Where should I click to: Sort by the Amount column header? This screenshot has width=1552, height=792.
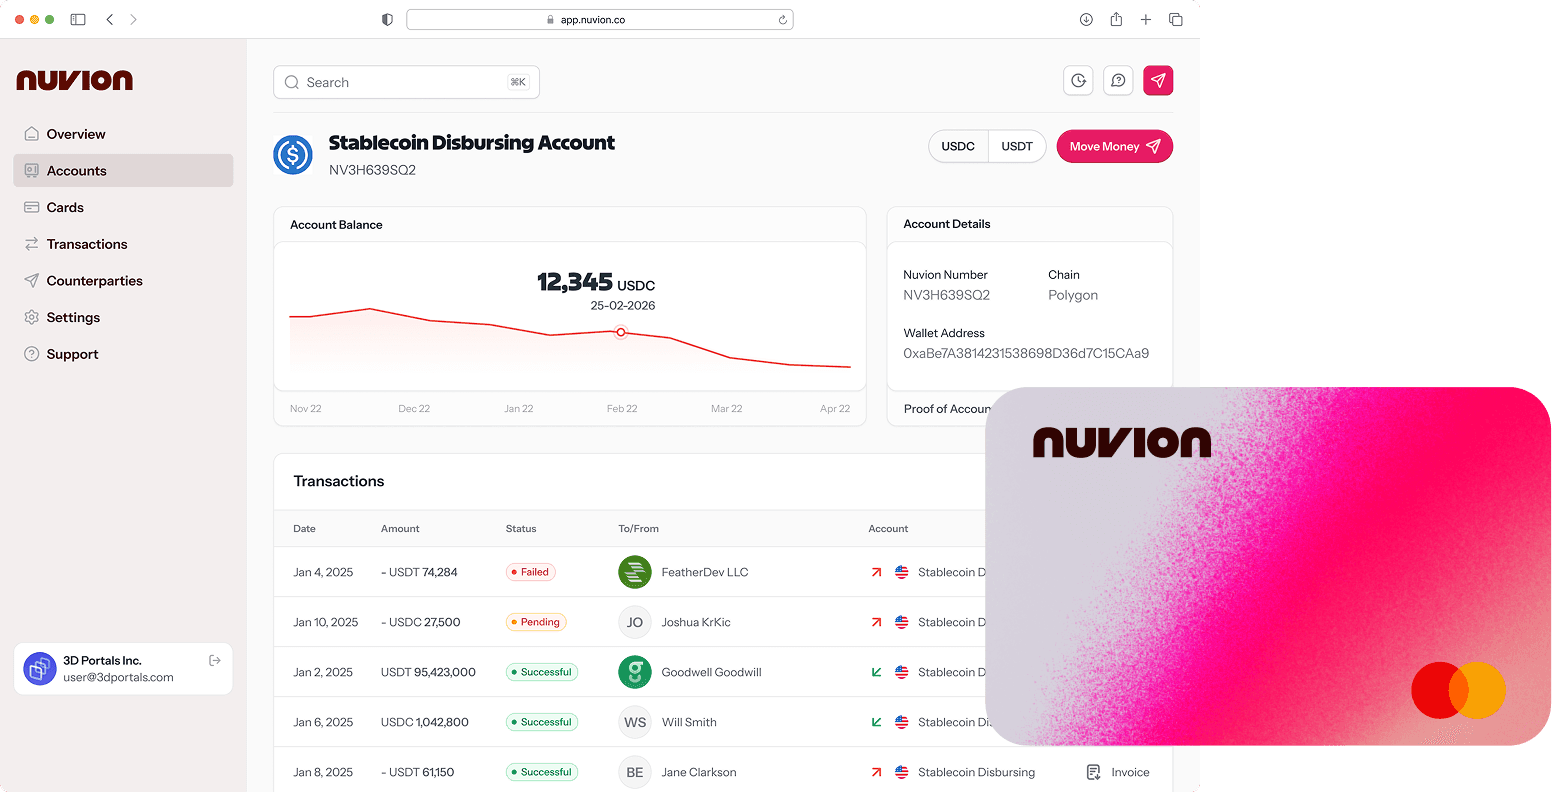click(x=400, y=528)
